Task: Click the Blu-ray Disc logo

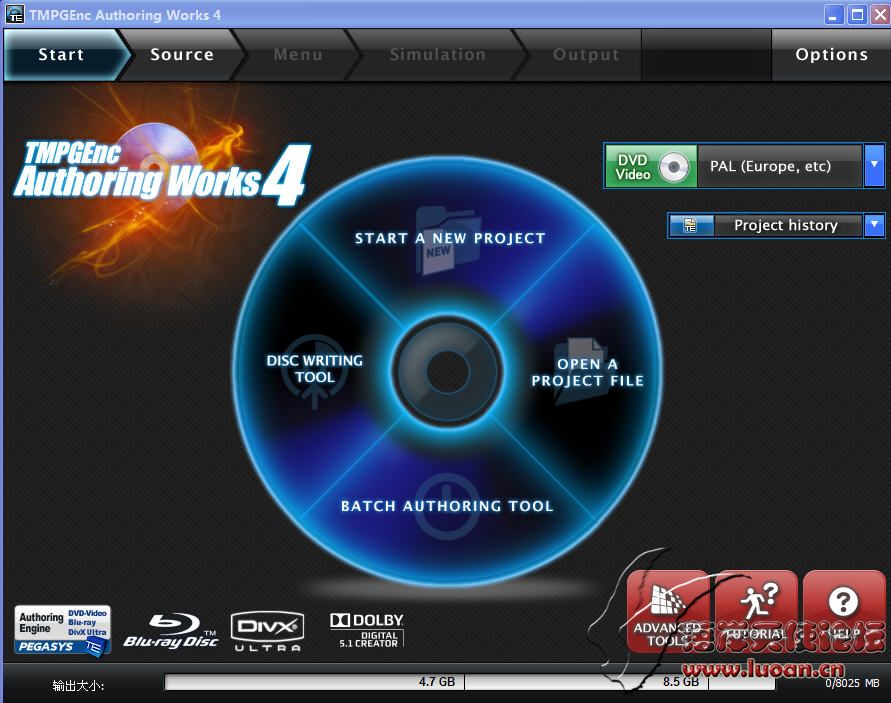Action: point(170,631)
